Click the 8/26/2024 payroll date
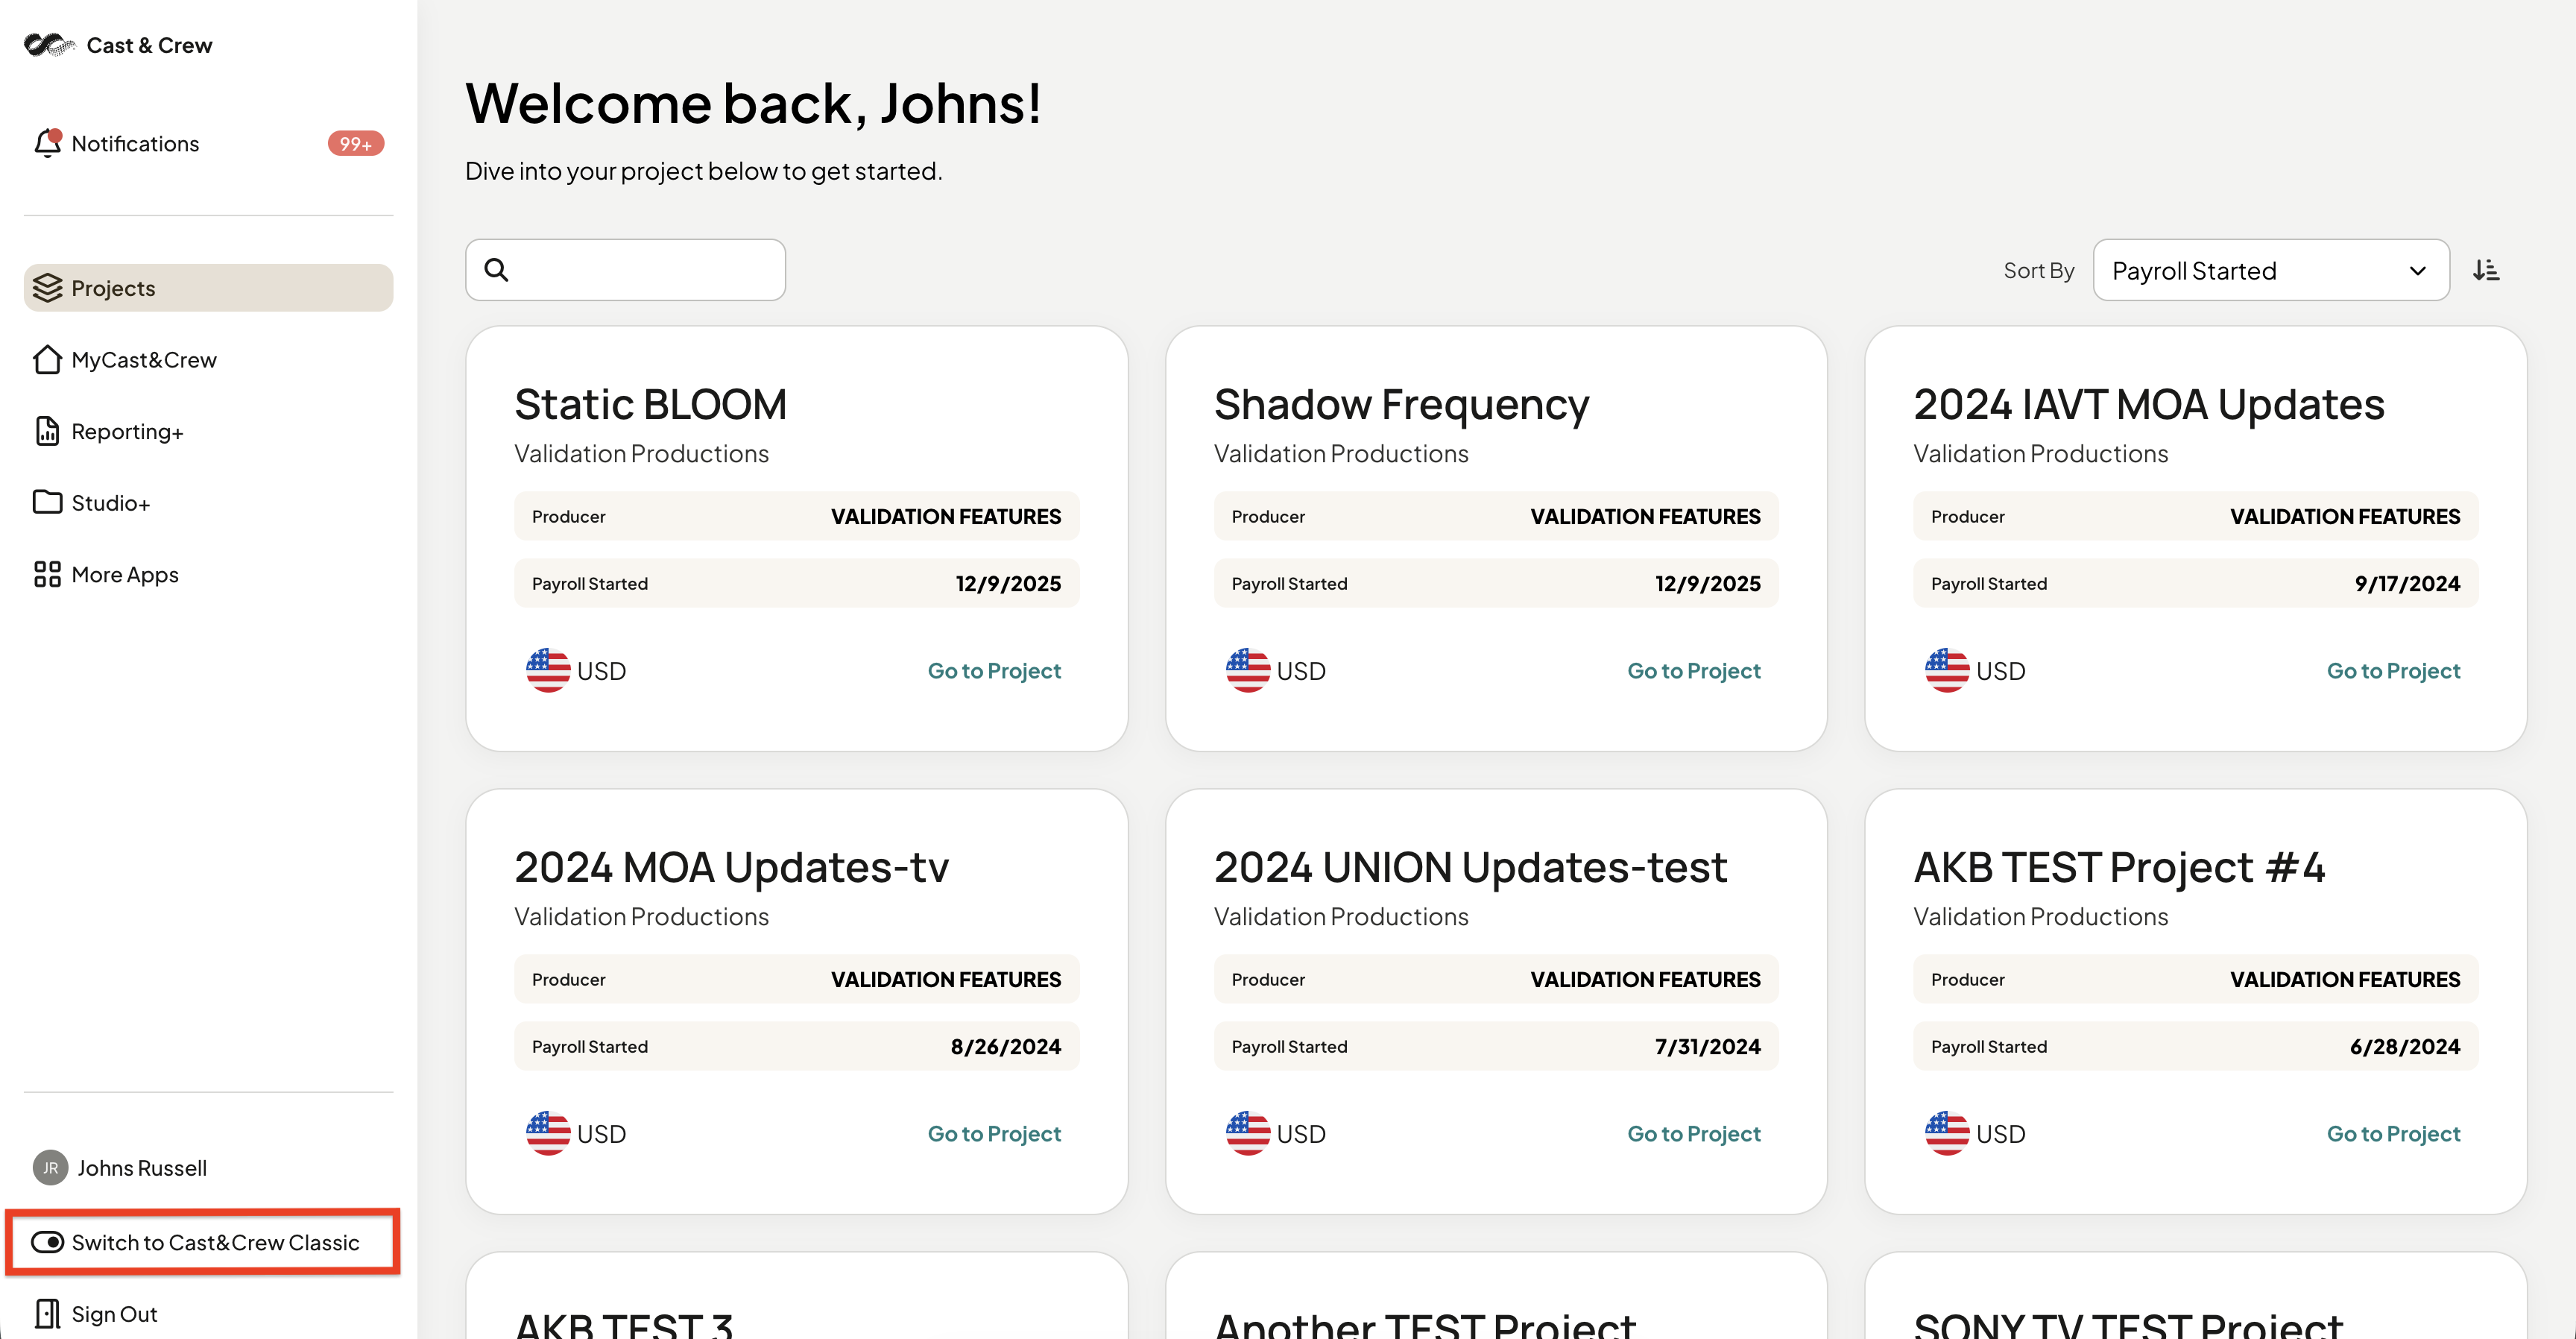This screenshot has height=1339, width=2576. 1005,1047
